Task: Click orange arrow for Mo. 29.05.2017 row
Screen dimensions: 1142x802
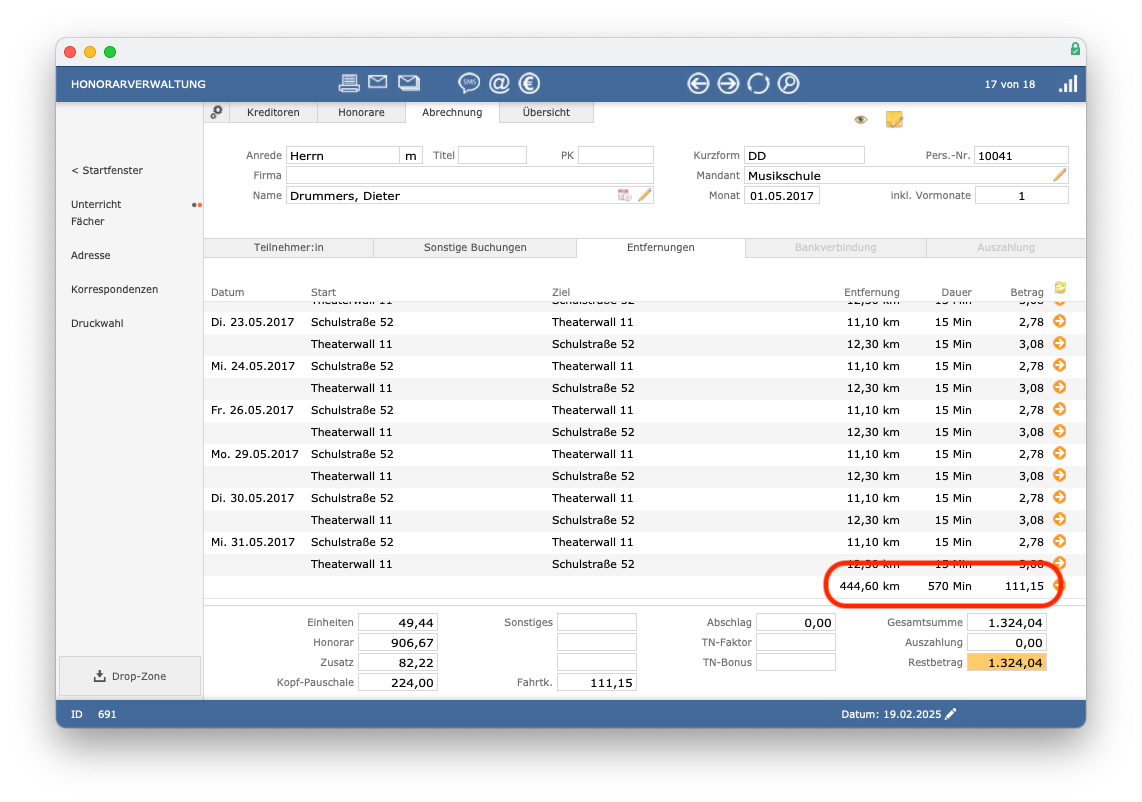Action: [x=1060, y=453]
